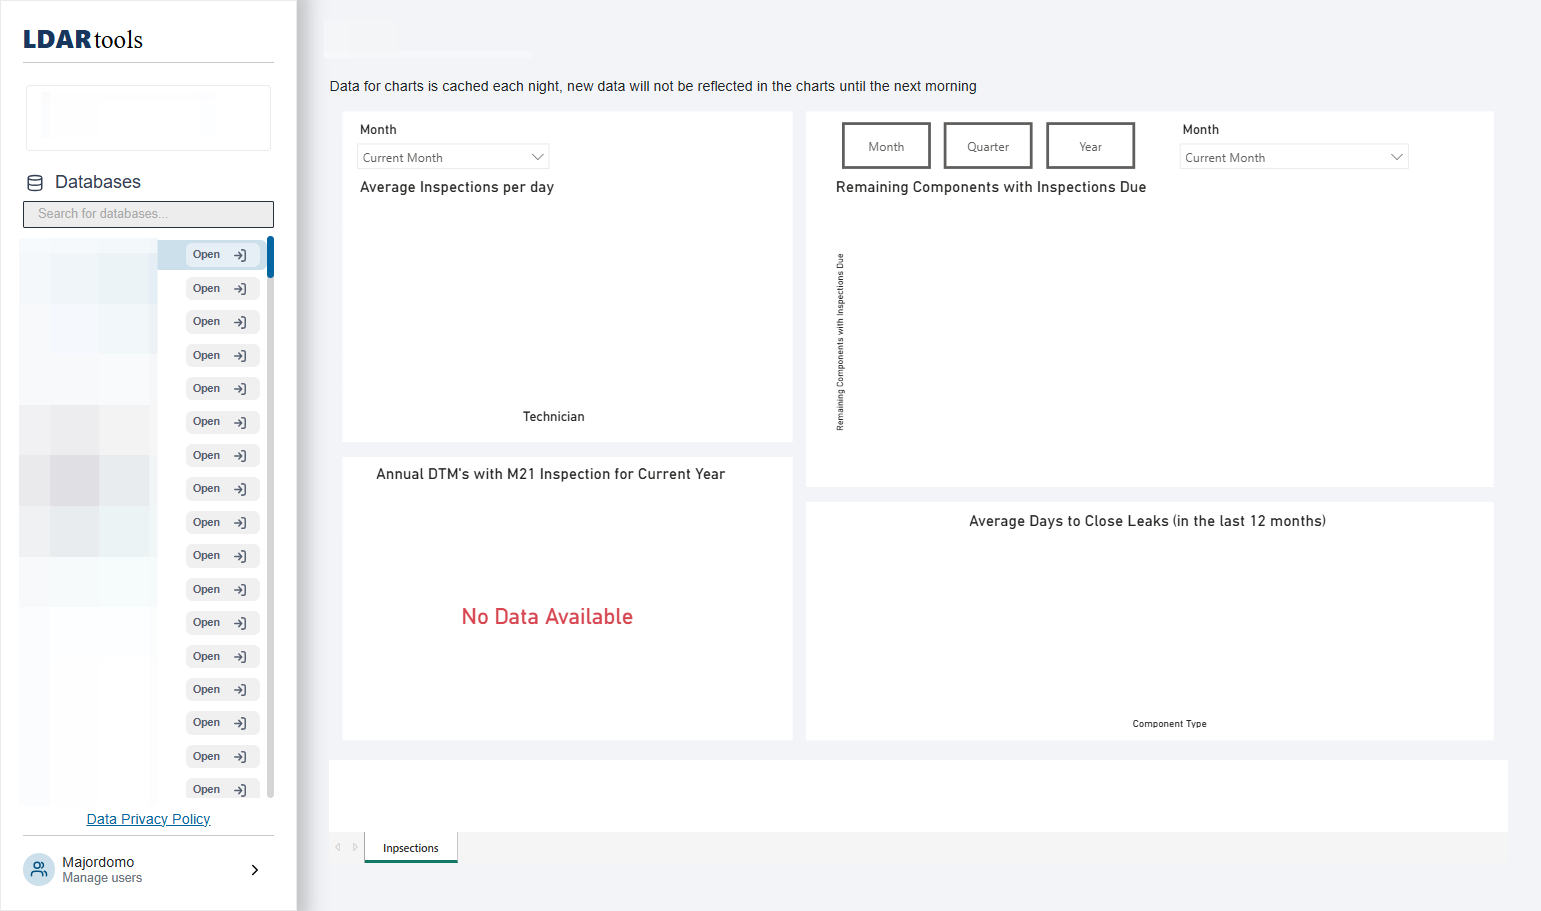Click the Component Type axis label
1541x911 pixels.
click(x=1169, y=724)
